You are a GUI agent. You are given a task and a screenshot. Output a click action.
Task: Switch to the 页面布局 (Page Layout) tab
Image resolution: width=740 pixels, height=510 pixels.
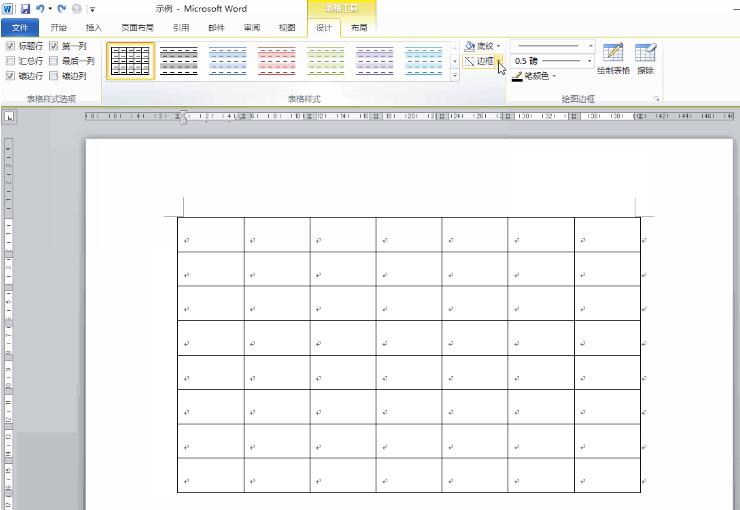click(137, 28)
